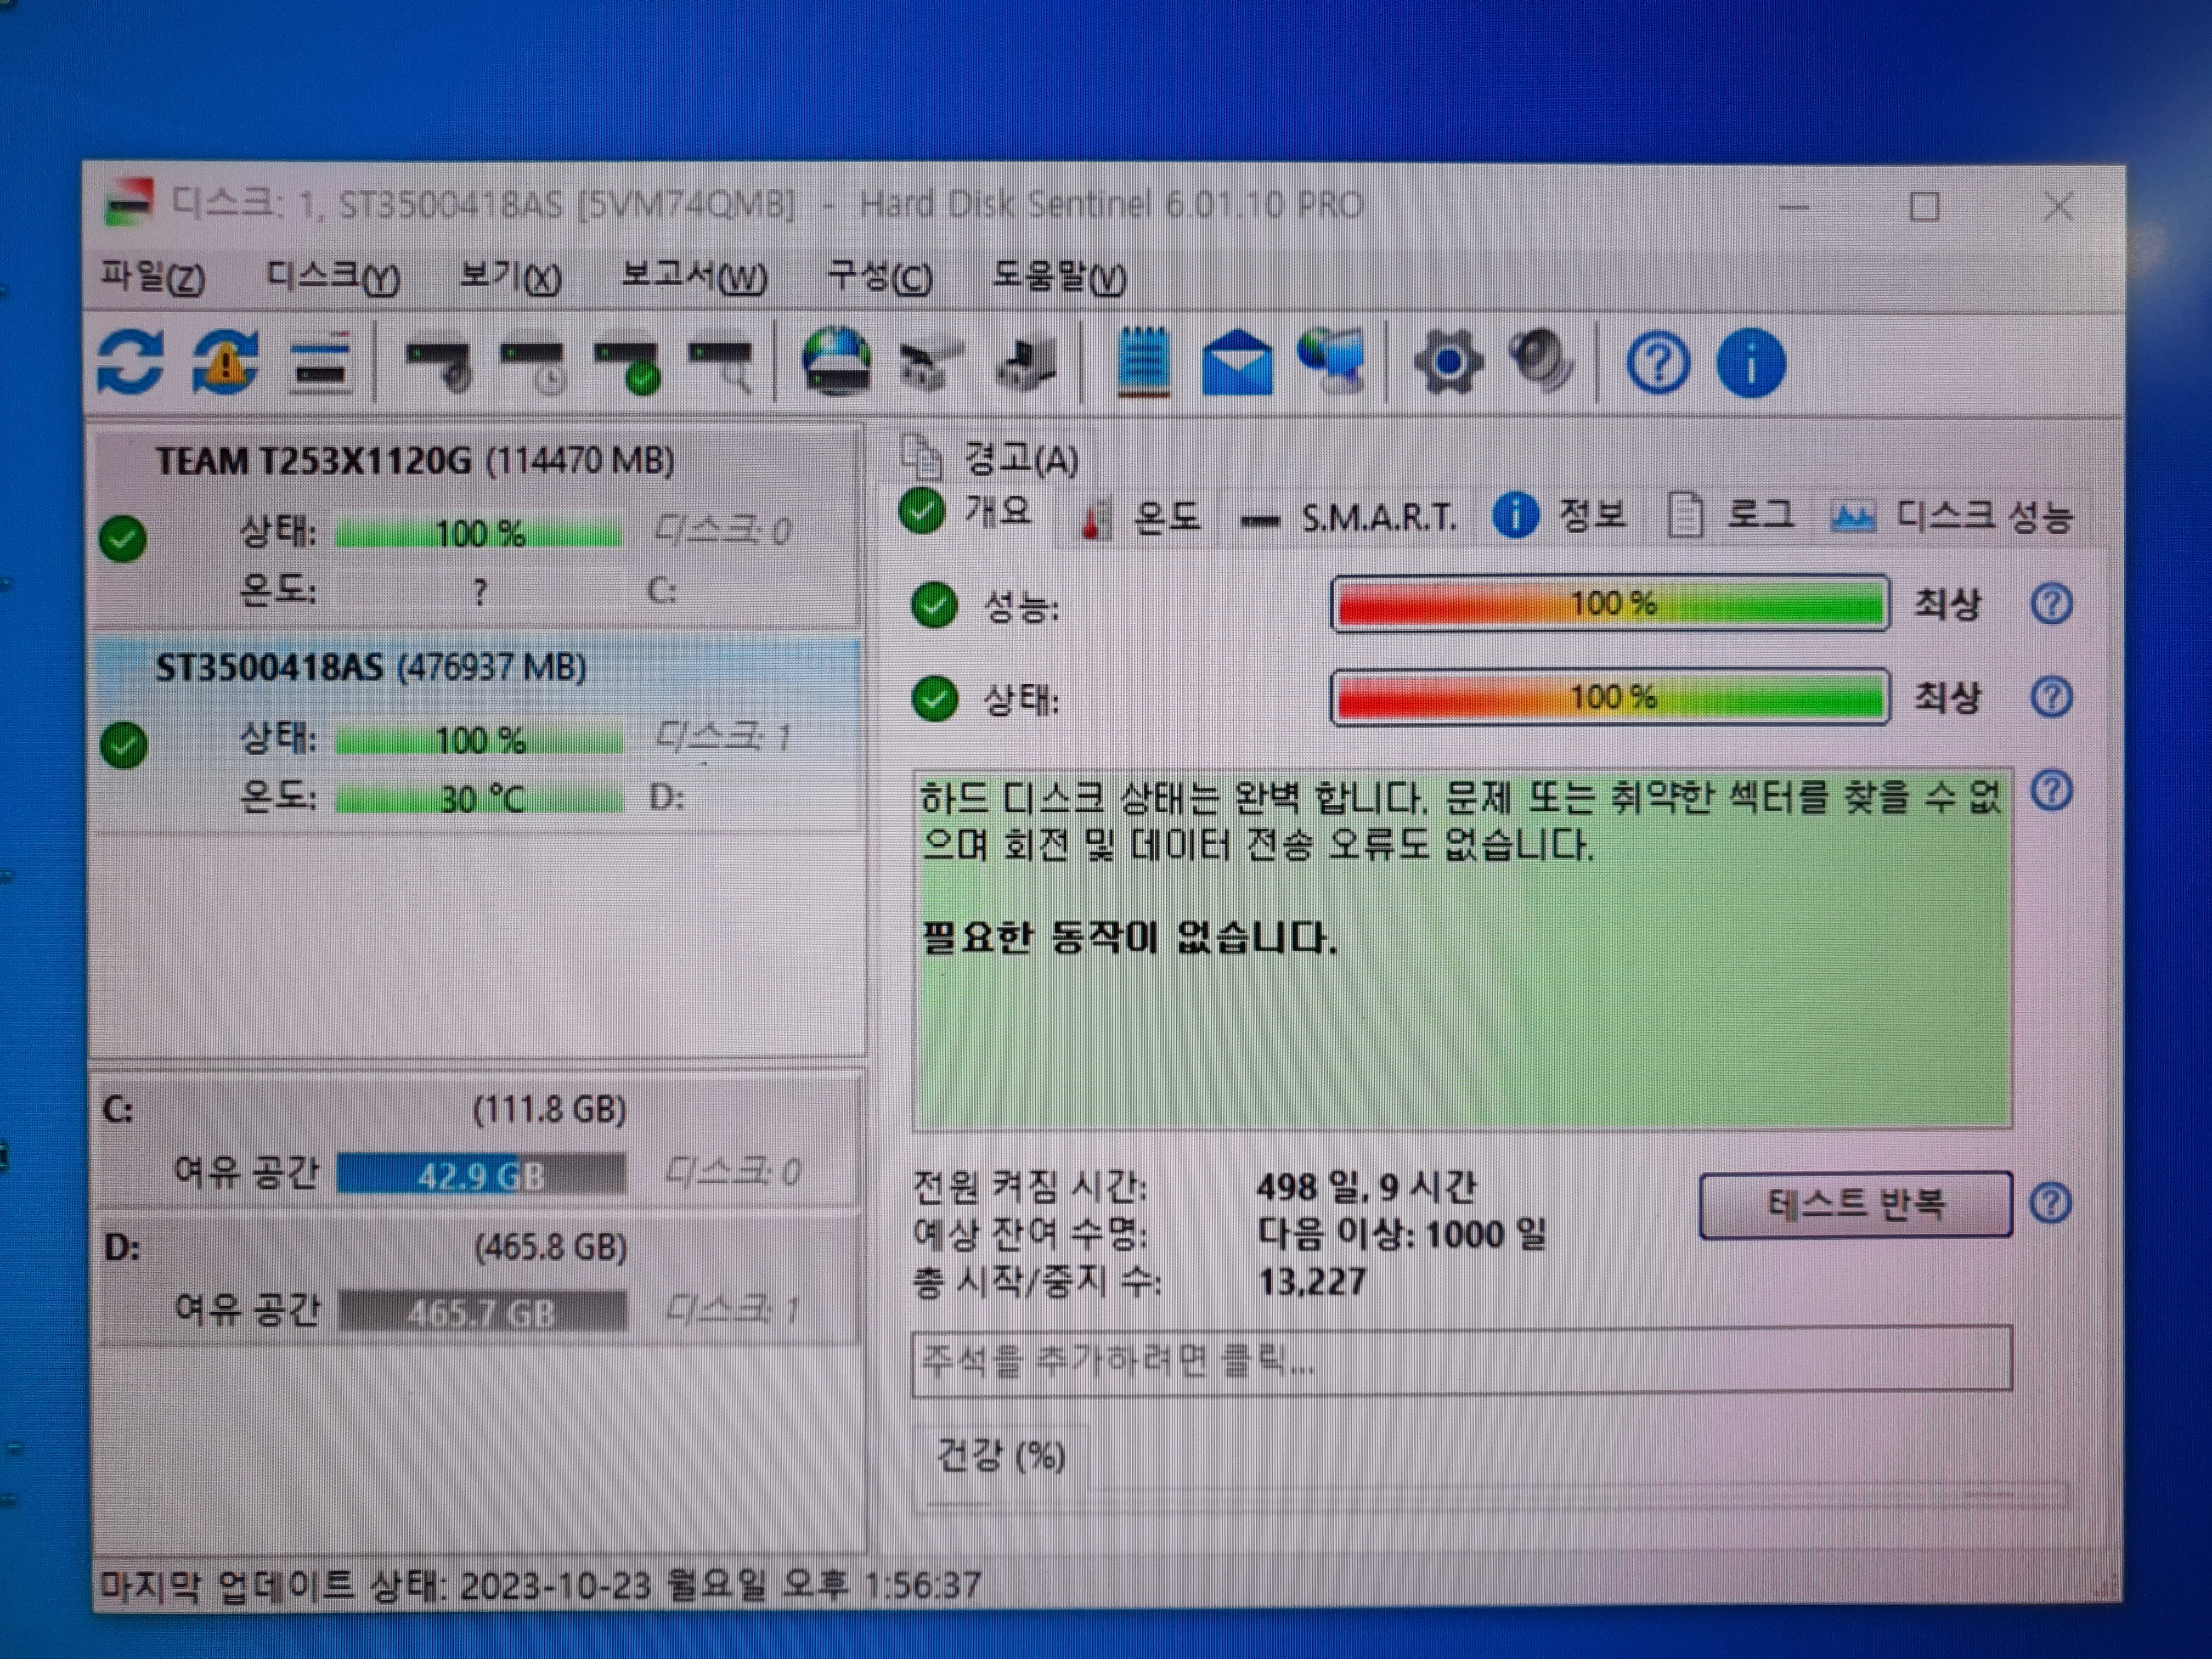The height and width of the screenshot is (1659, 2212).
Task: Click the globe disk icon in toolbar
Action: (836, 362)
